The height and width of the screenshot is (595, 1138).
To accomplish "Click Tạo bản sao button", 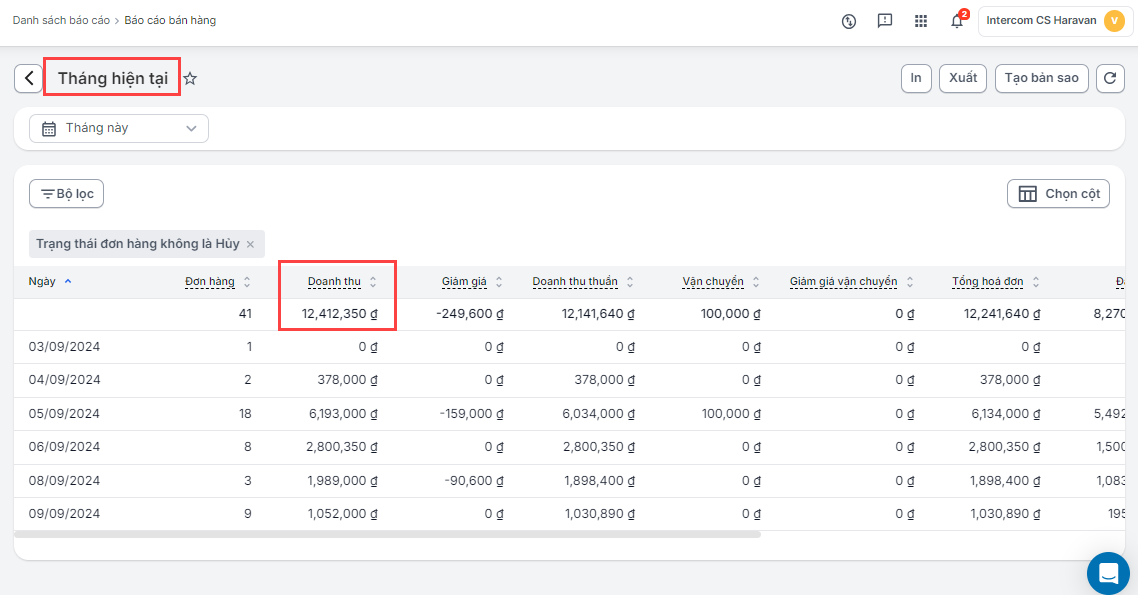I will pos(1041,78).
